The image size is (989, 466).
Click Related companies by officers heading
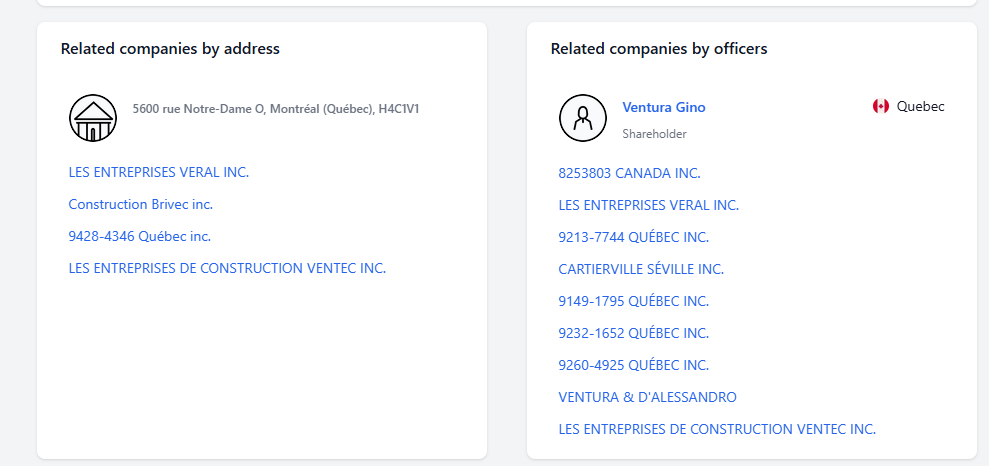659,49
